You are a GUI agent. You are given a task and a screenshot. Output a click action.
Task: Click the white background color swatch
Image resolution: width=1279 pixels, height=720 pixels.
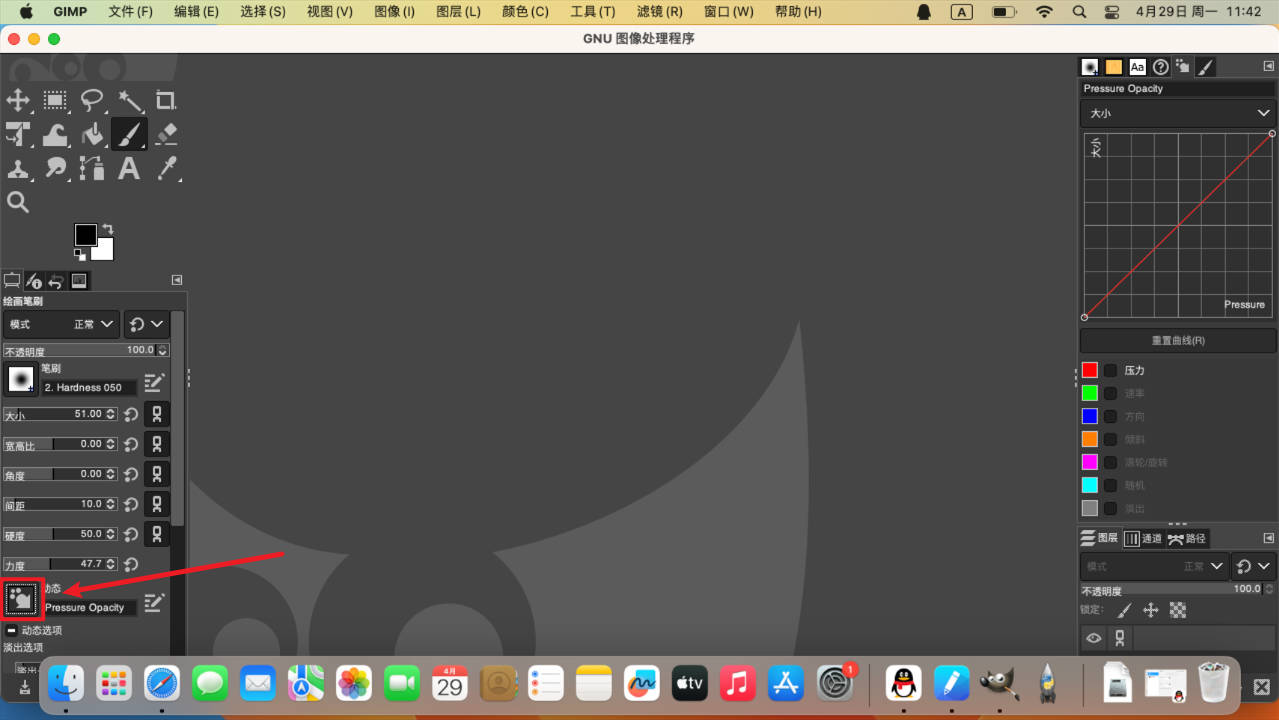[x=106, y=251]
